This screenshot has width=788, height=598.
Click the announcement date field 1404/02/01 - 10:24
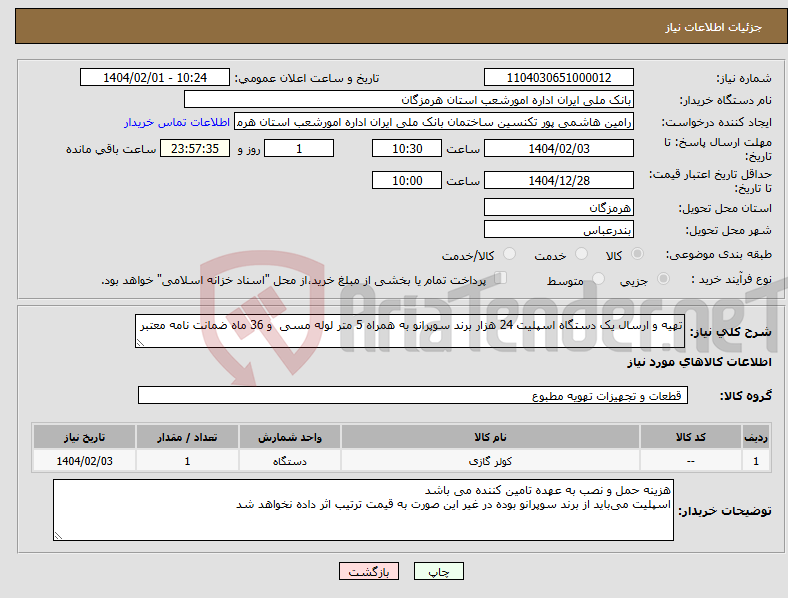[x=155, y=77]
